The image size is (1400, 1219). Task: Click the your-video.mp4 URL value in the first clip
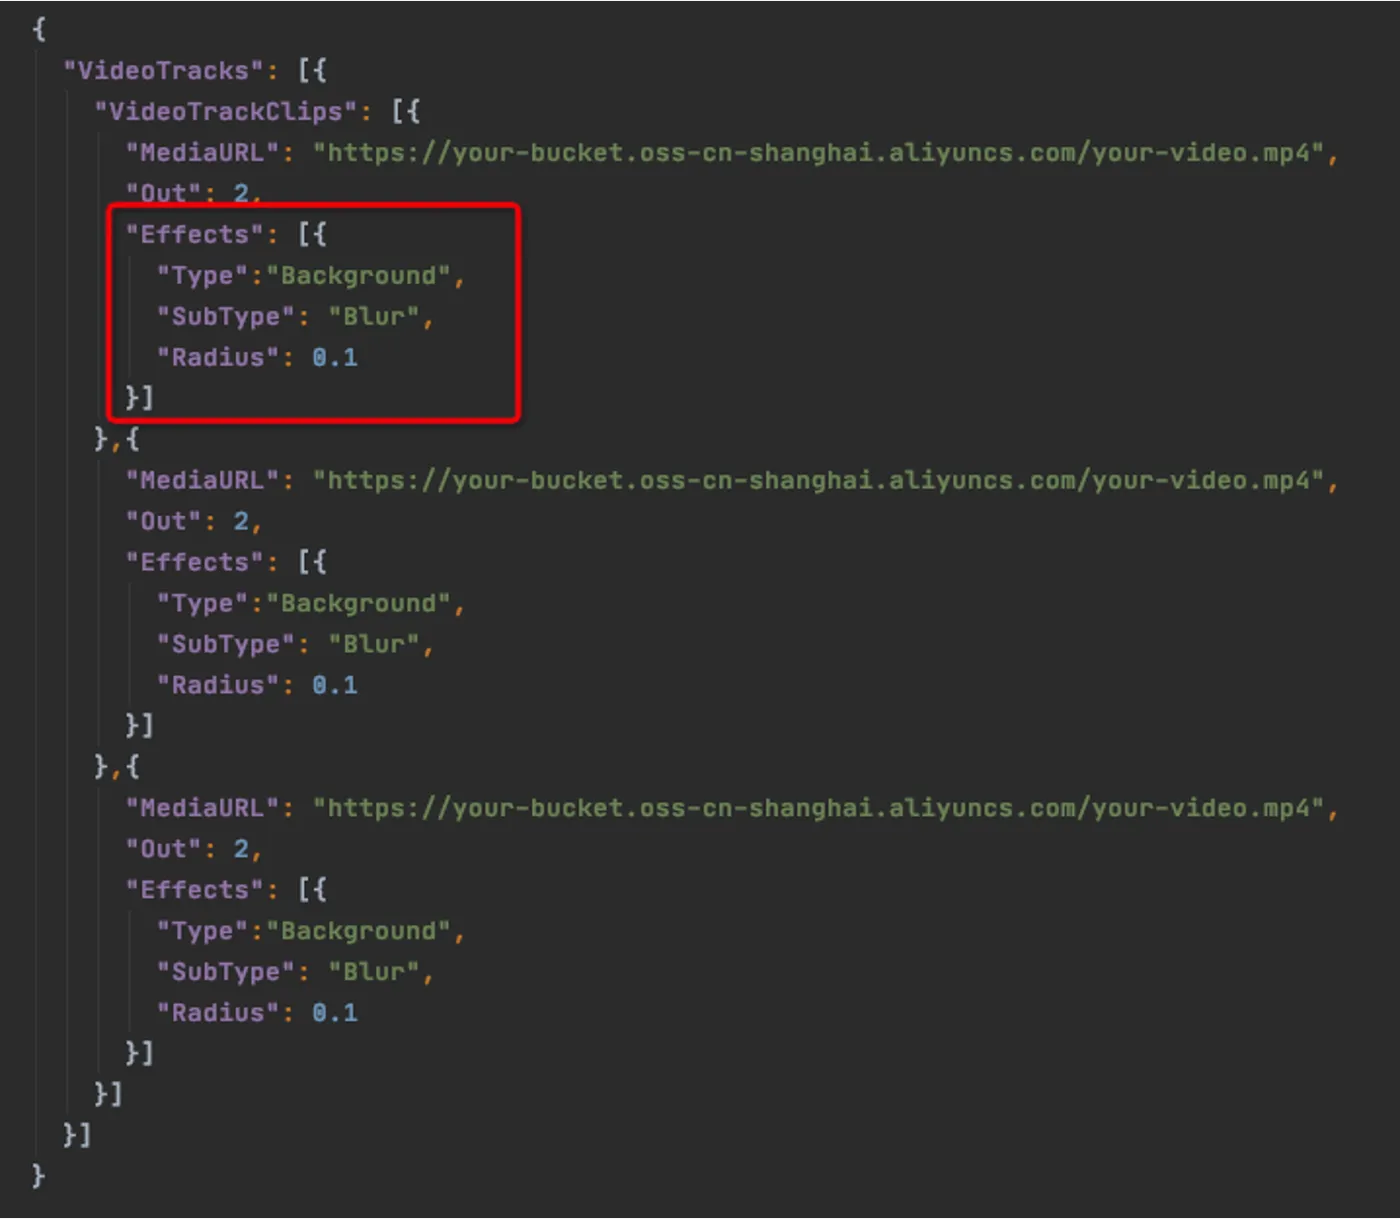(819, 153)
